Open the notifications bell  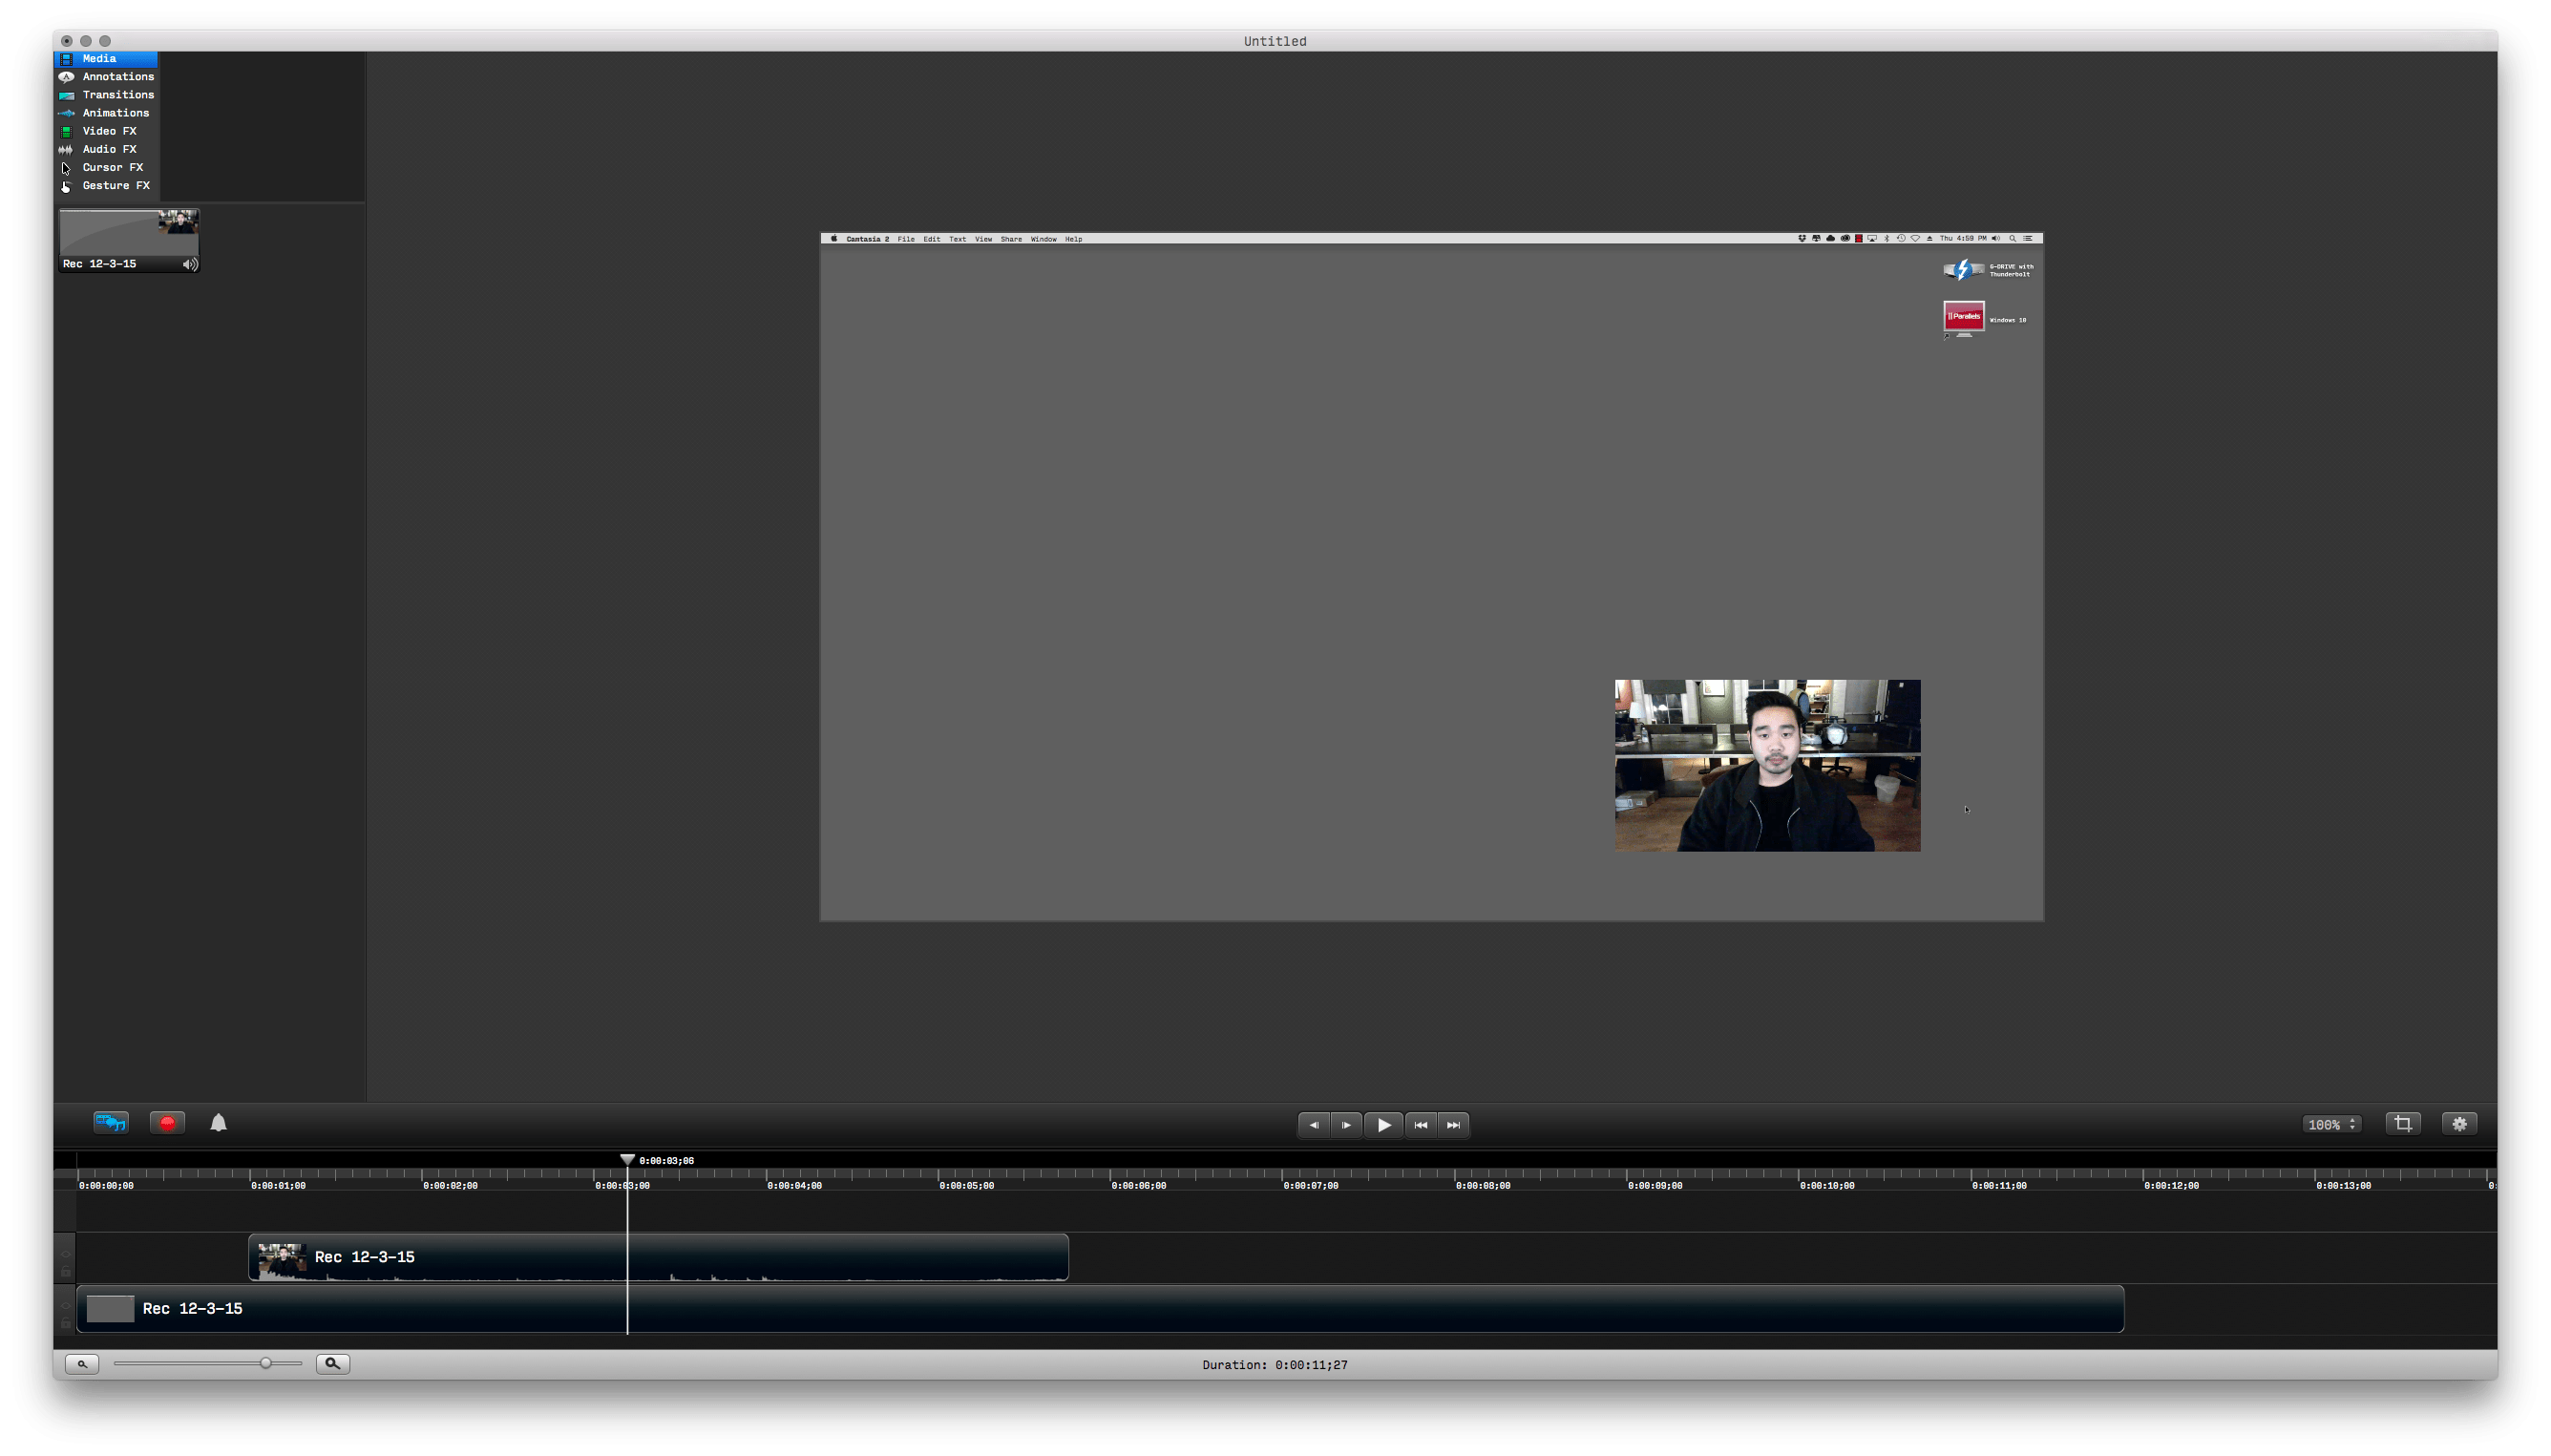tap(220, 1123)
